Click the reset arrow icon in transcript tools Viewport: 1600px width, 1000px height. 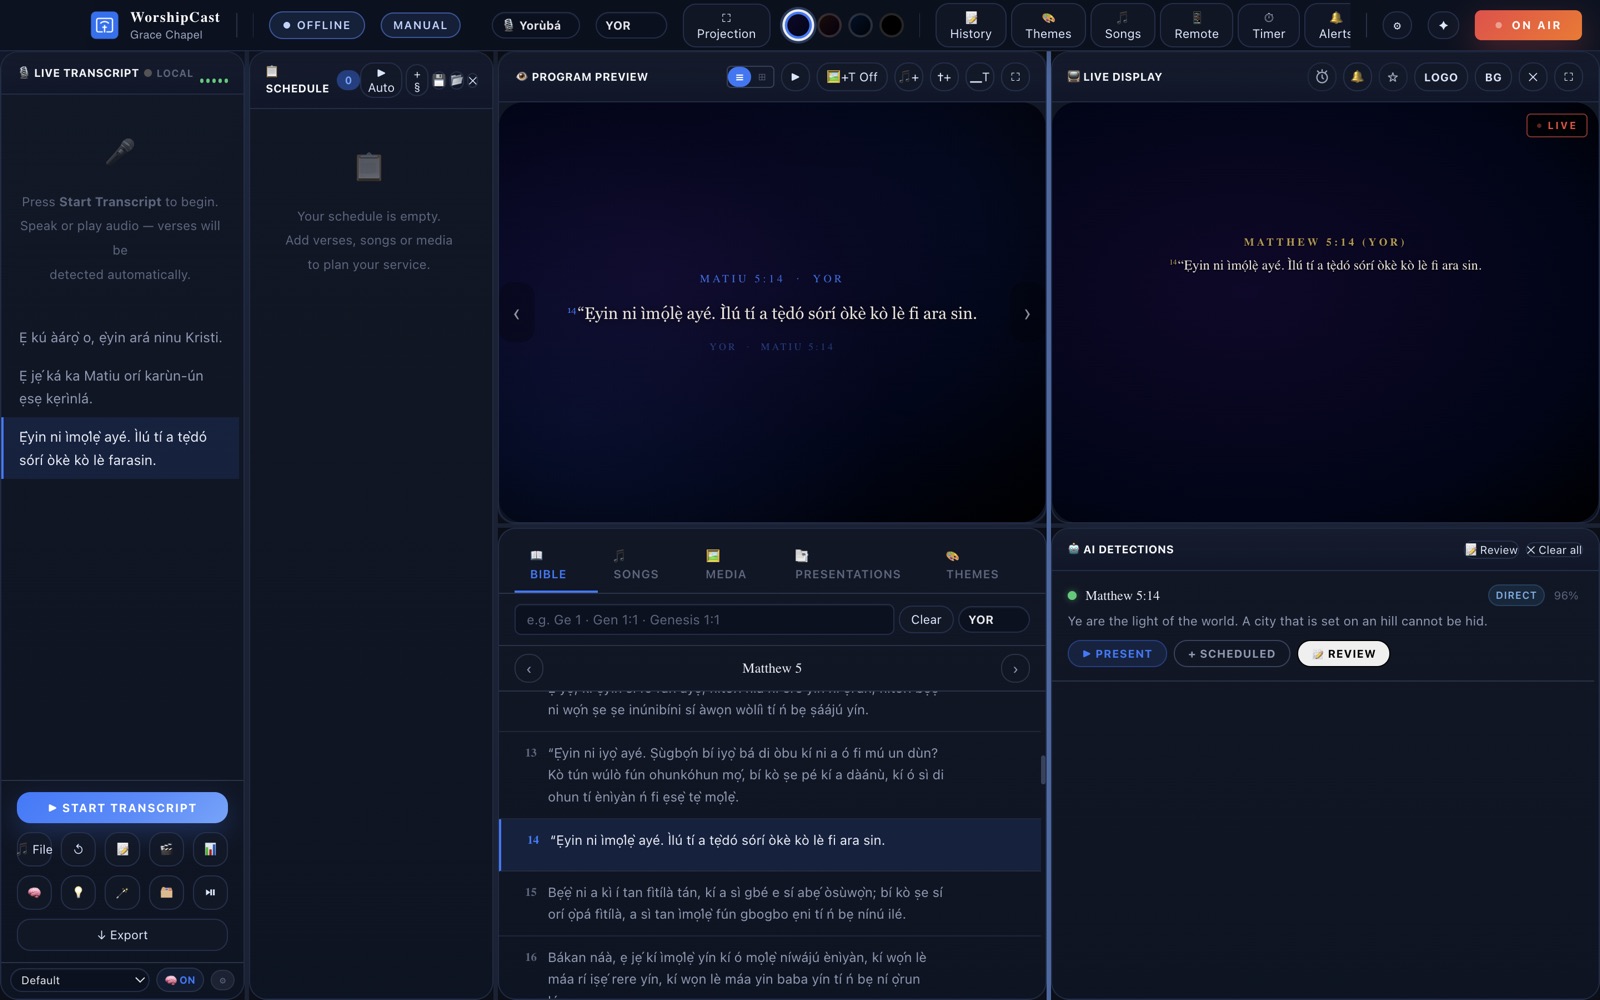coord(78,849)
